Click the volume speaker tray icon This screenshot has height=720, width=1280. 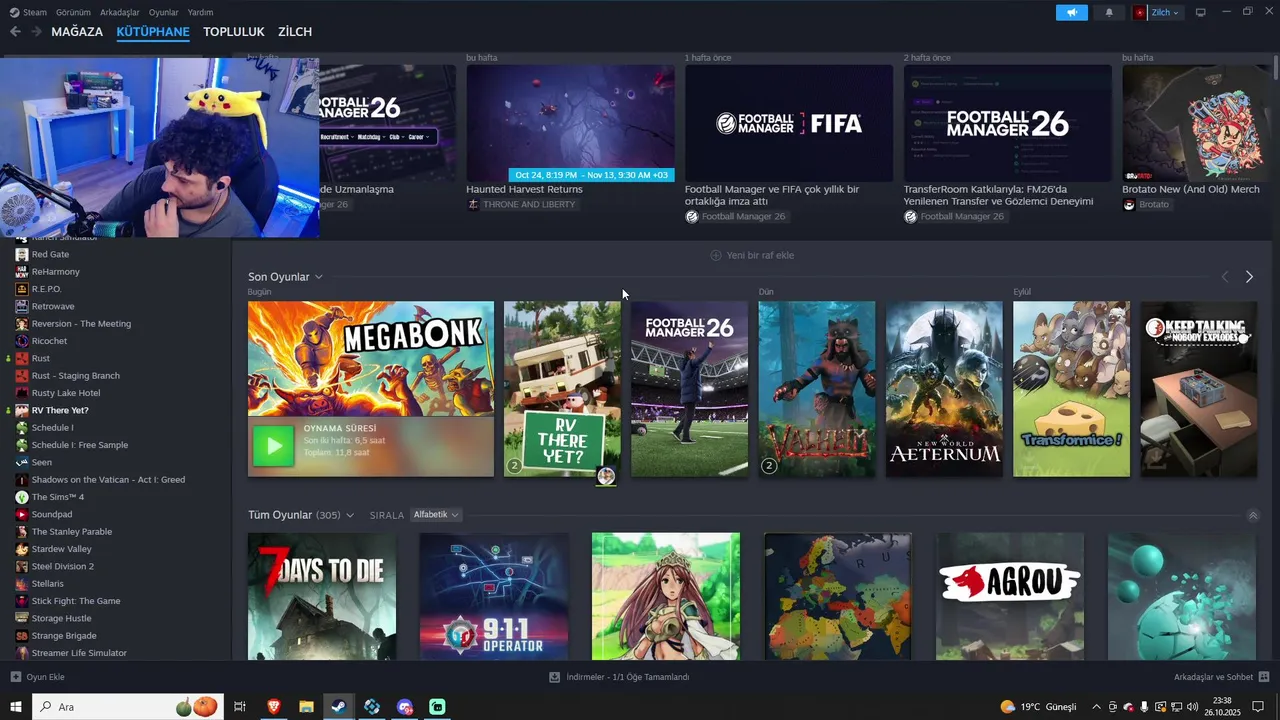(x=1192, y=707)
